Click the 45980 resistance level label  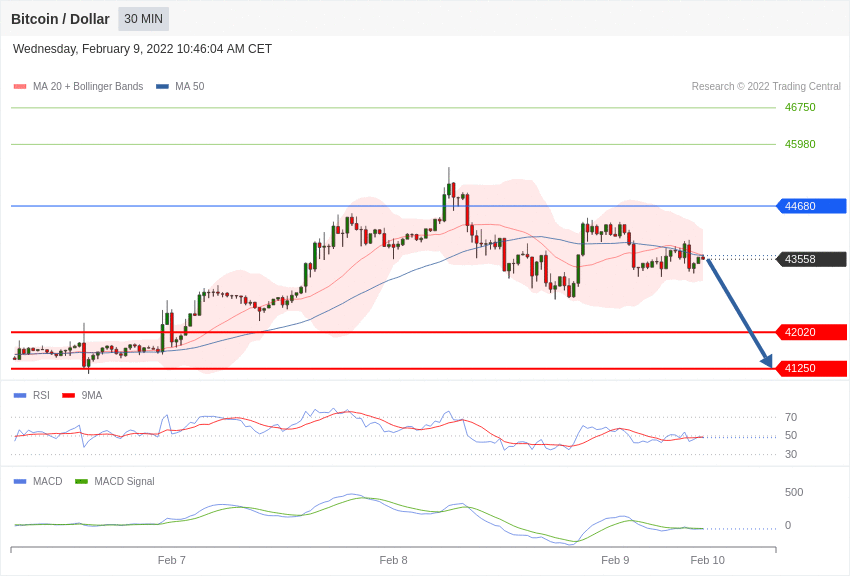click(x=800, y=144)
